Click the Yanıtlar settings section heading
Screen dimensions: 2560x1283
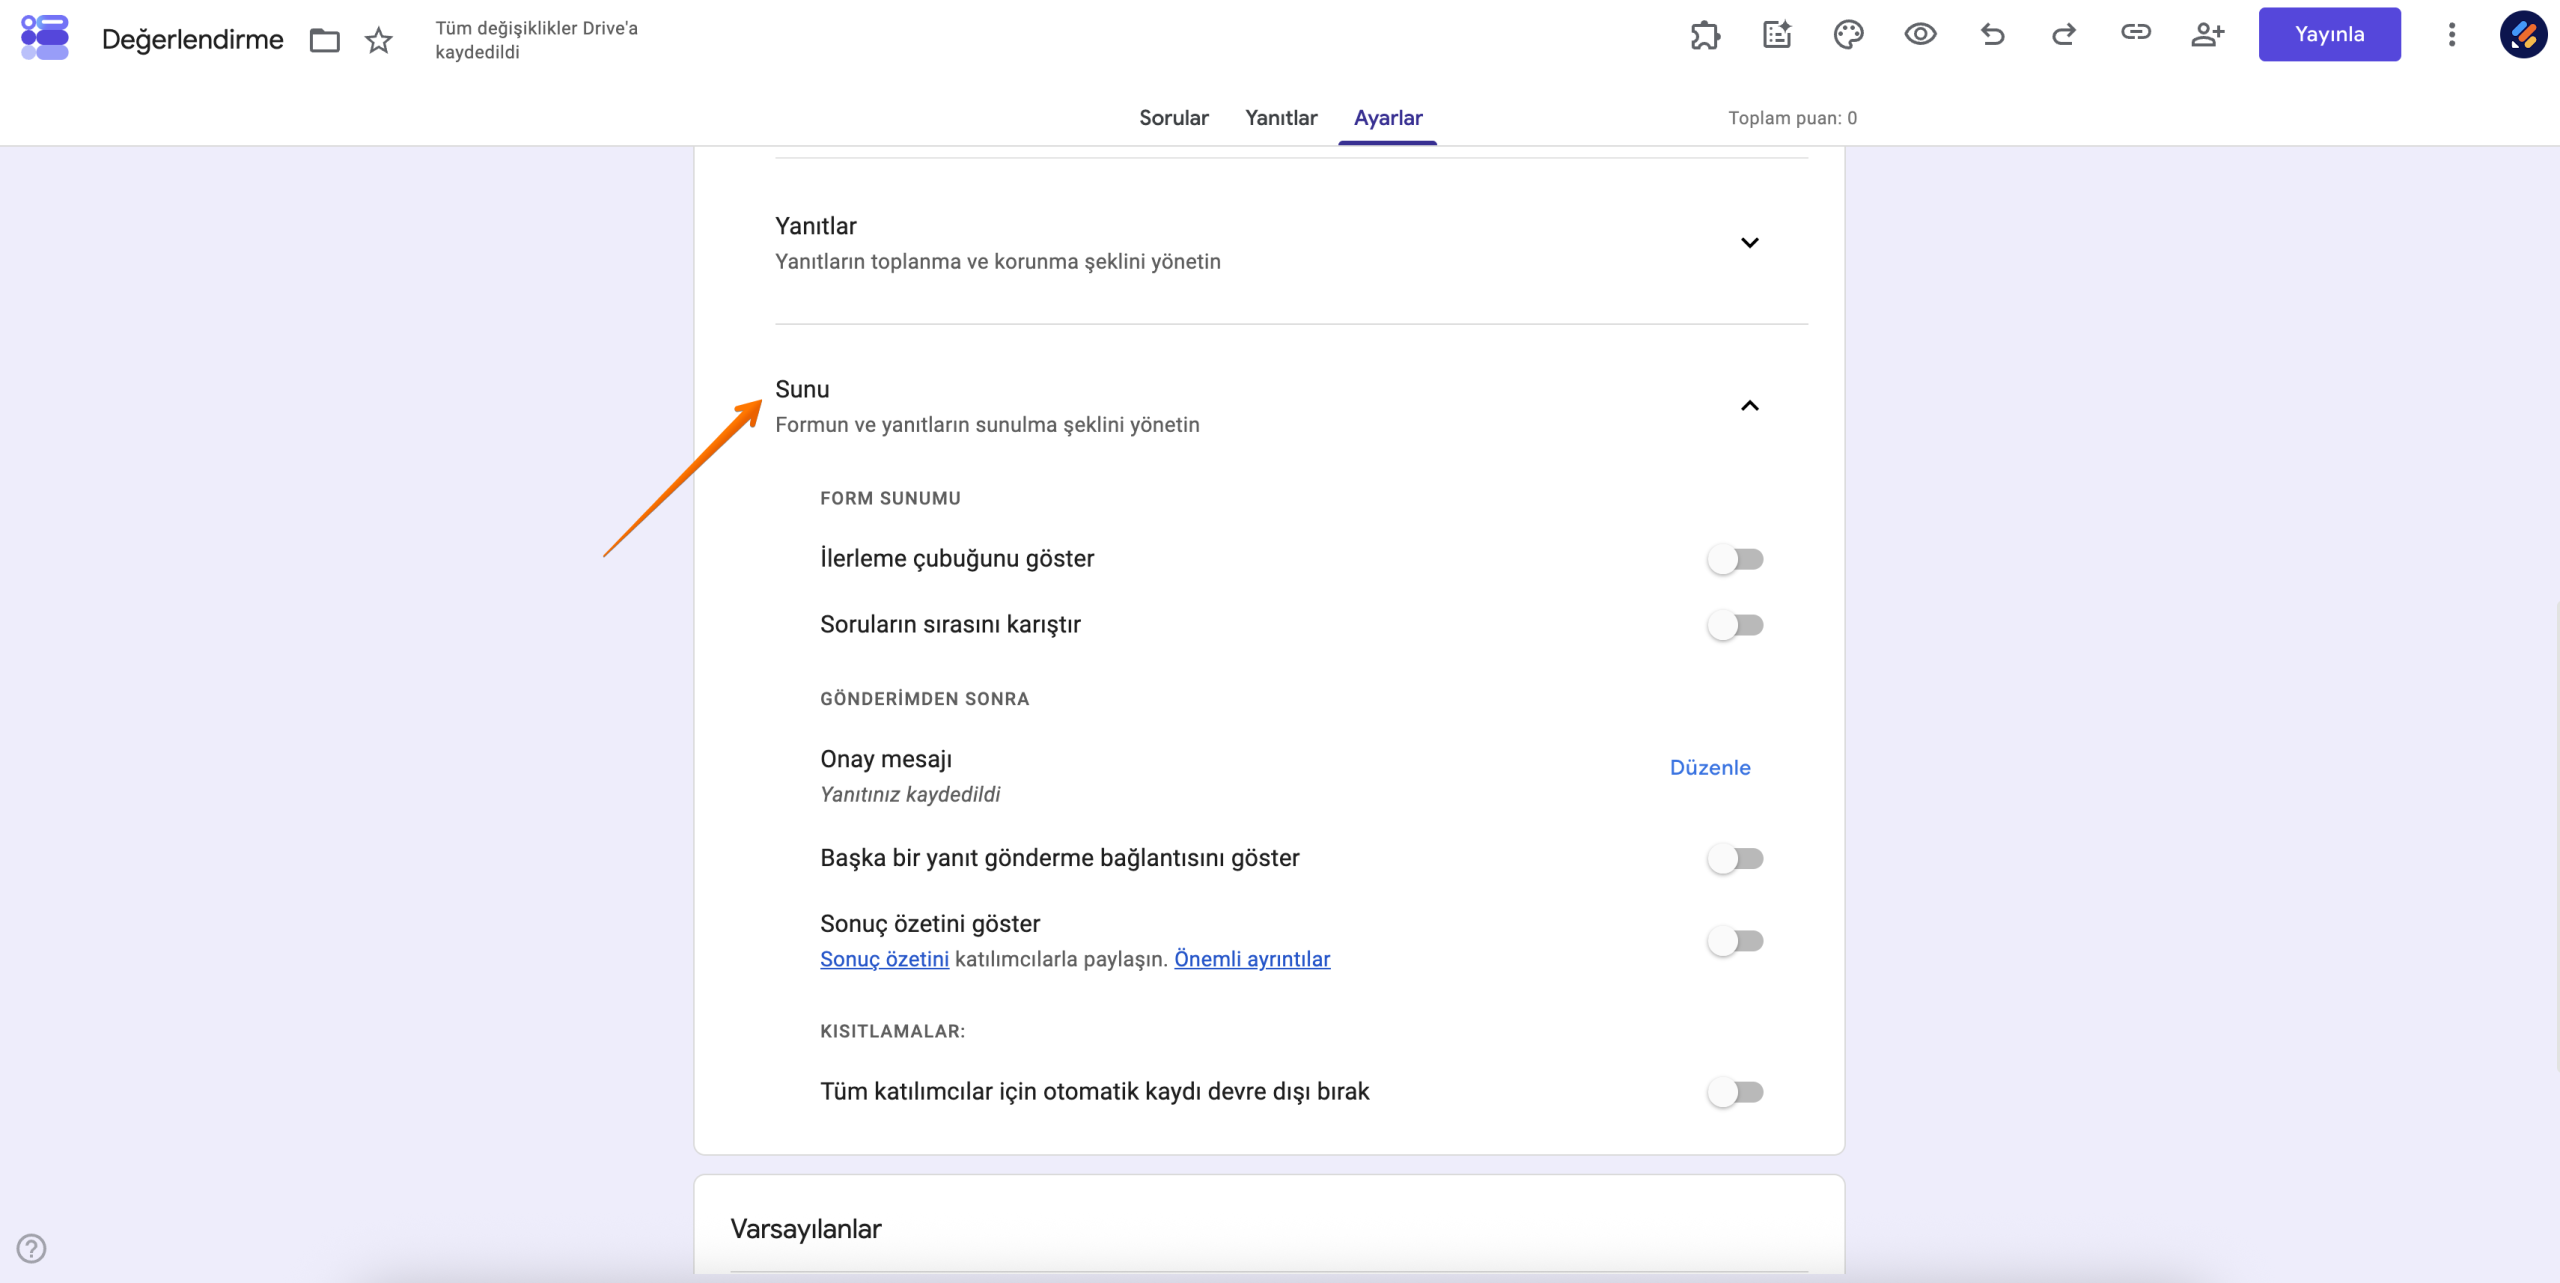[x=816, y=226]
